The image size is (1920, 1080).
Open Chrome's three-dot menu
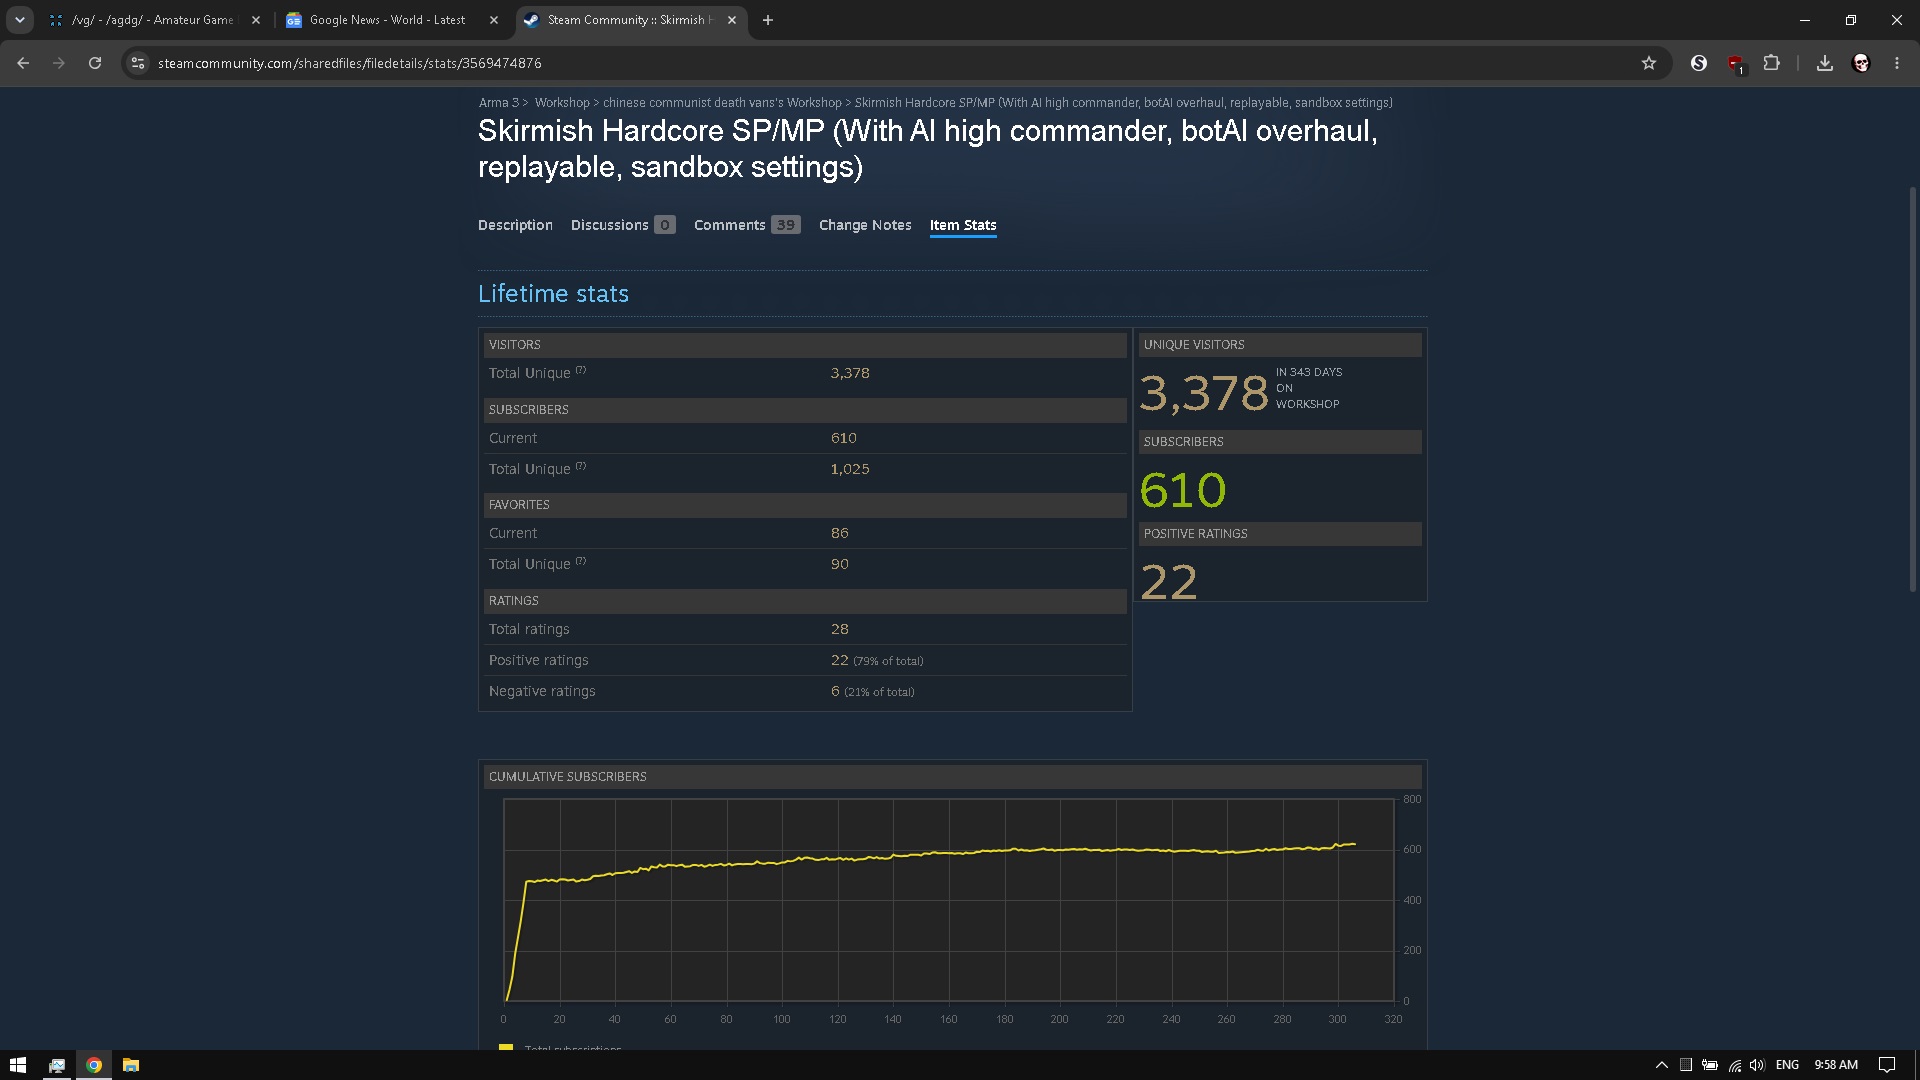1897,63
